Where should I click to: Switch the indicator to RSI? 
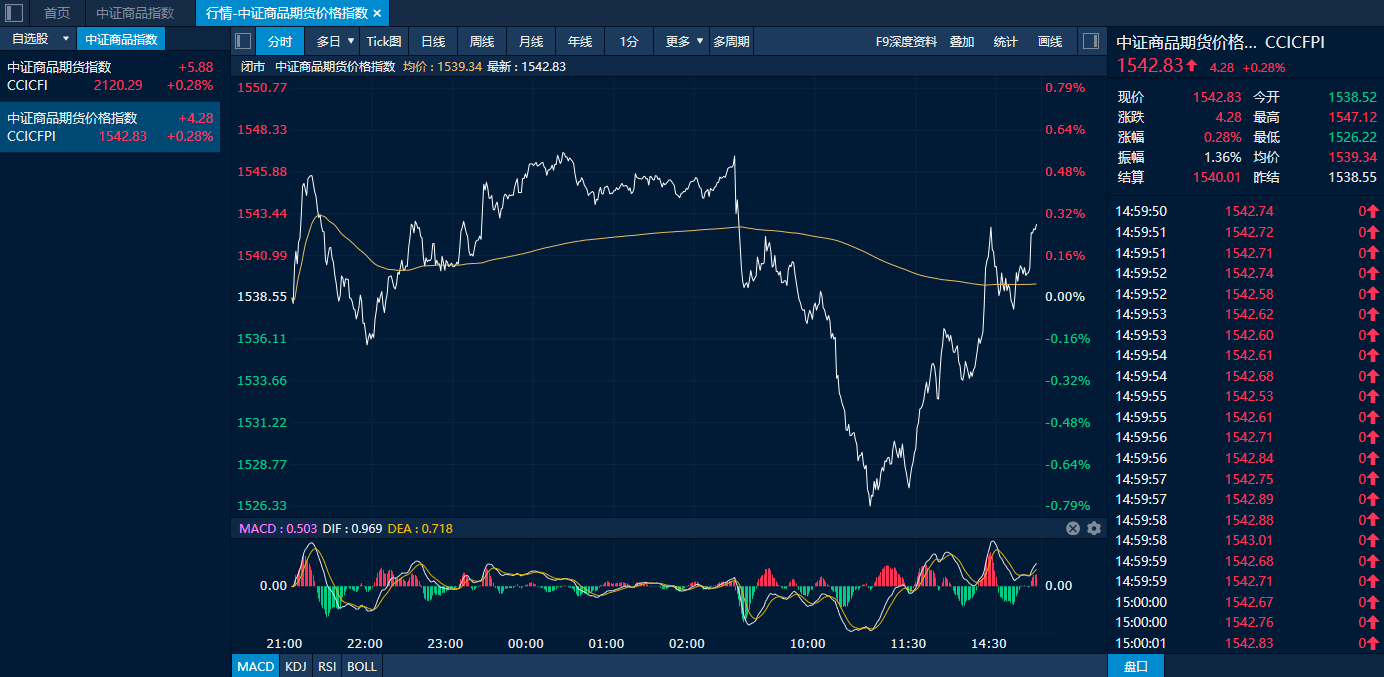click(327, 666)
